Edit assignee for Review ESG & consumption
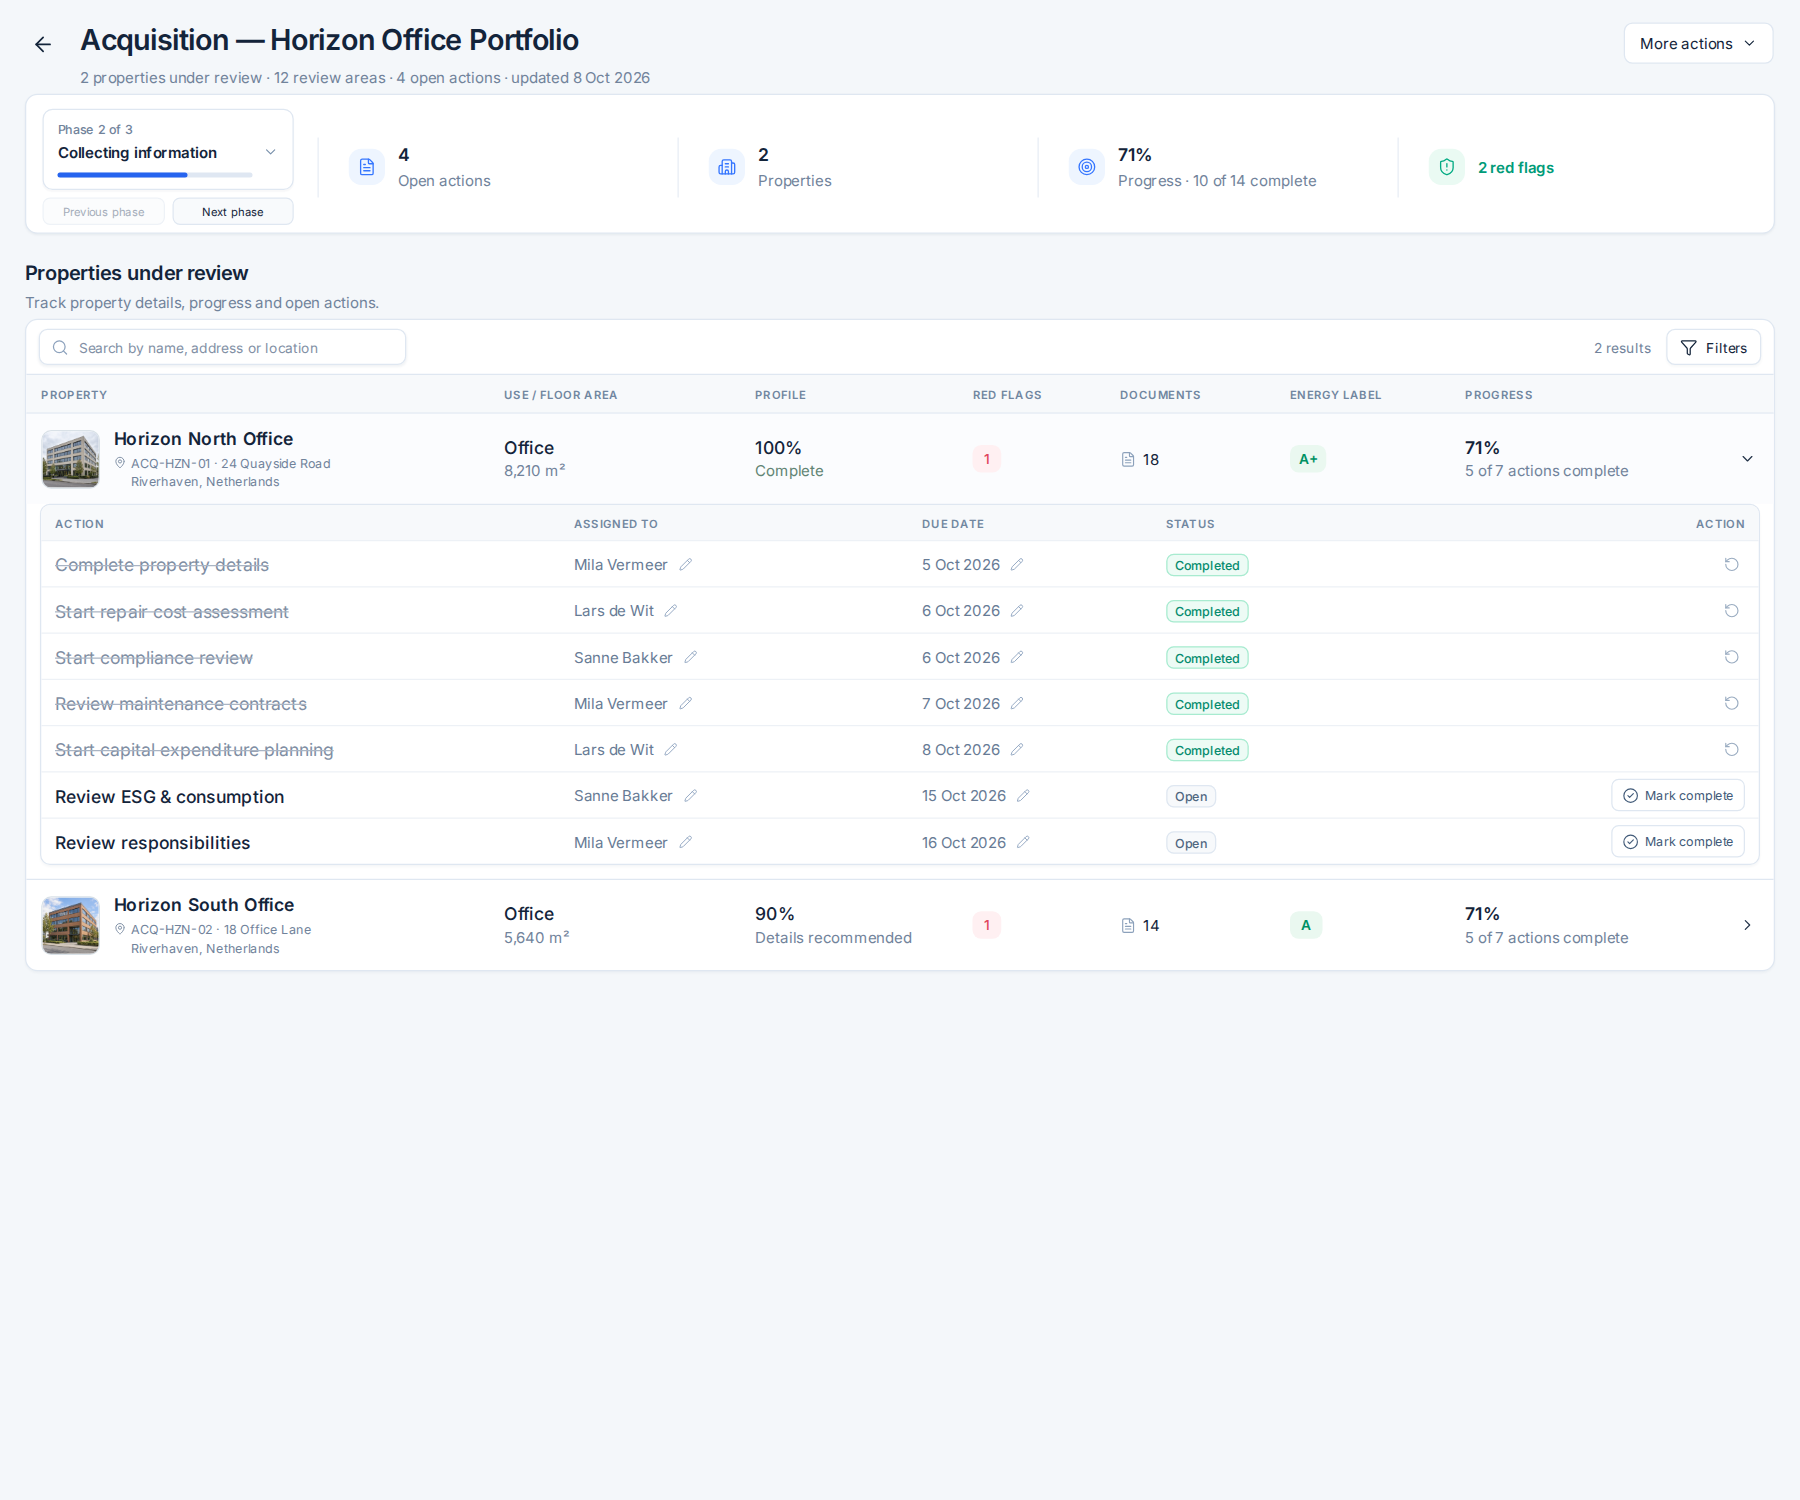This screenshot has height=1500, width=1800. (x=691, y=796)
